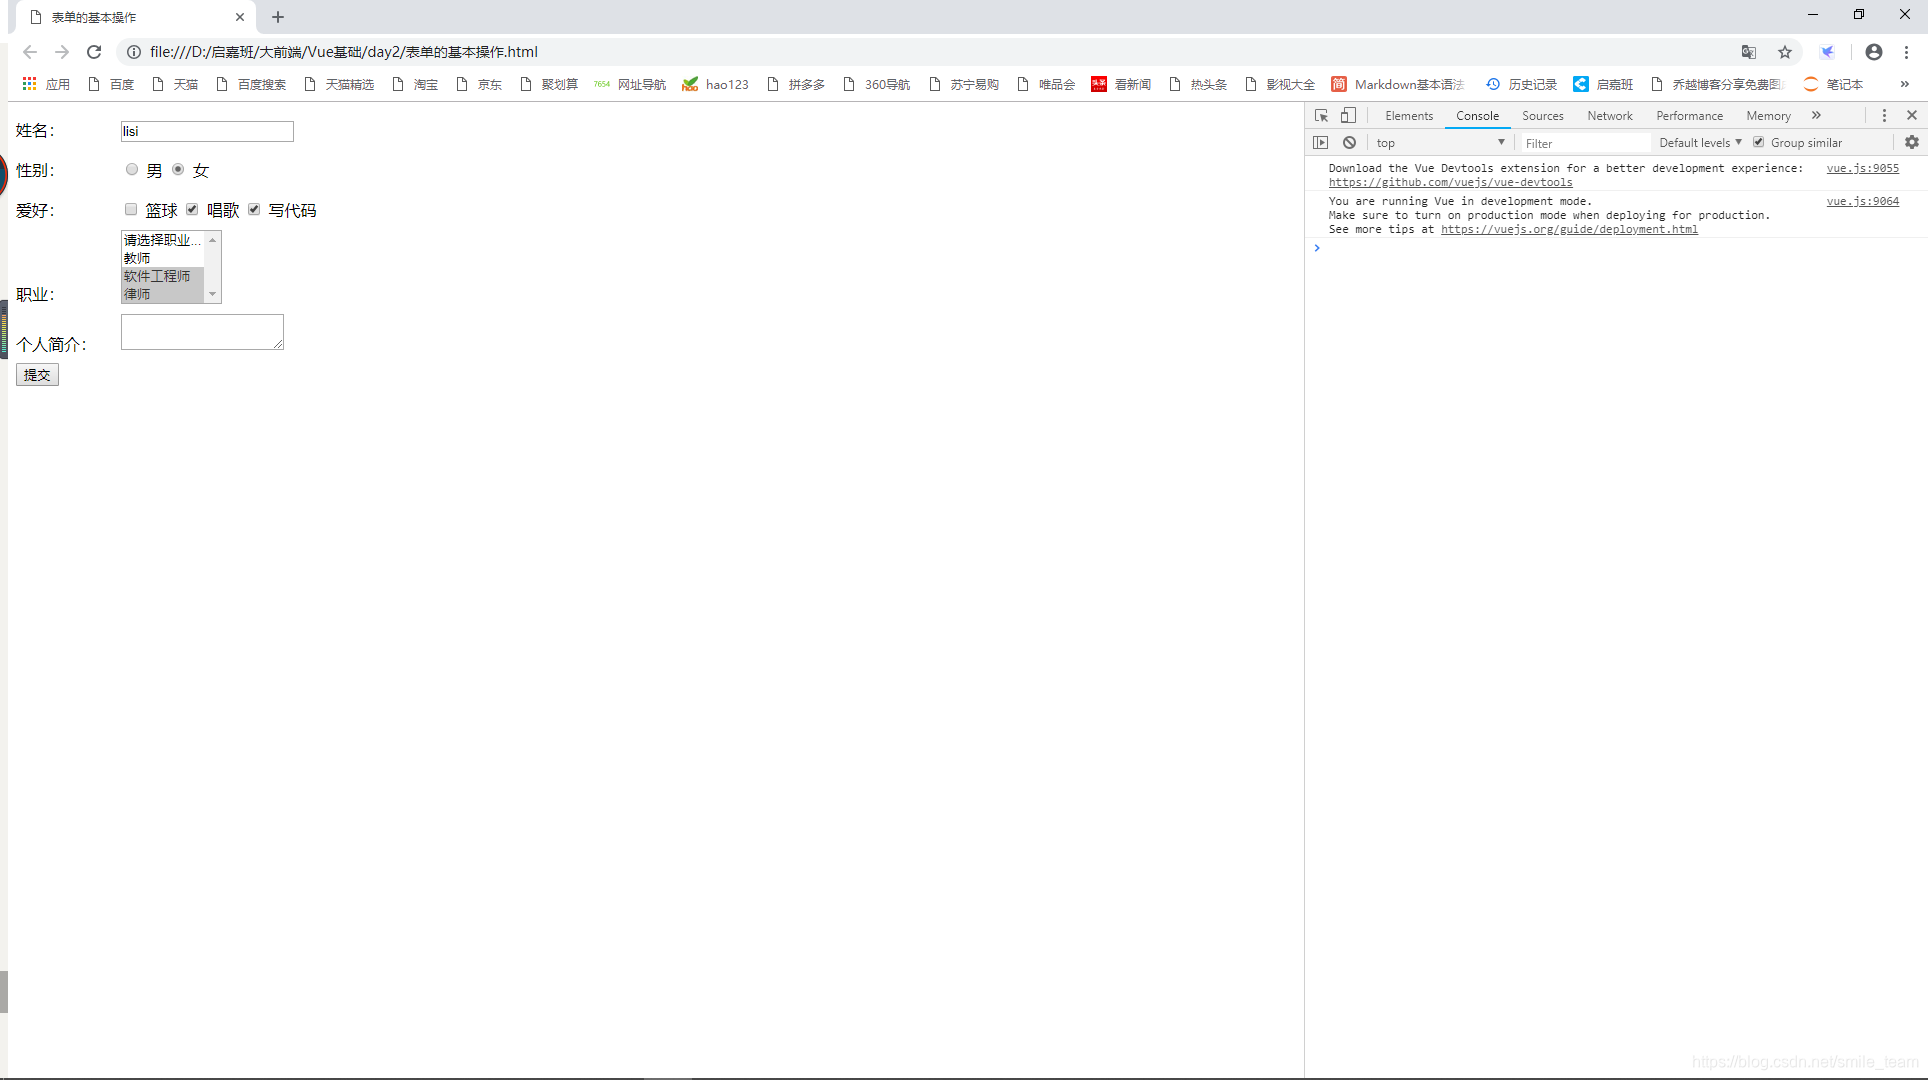Select 请选择职业 in the list box
Screen dimensions: 1928x1080
point(162,240)
